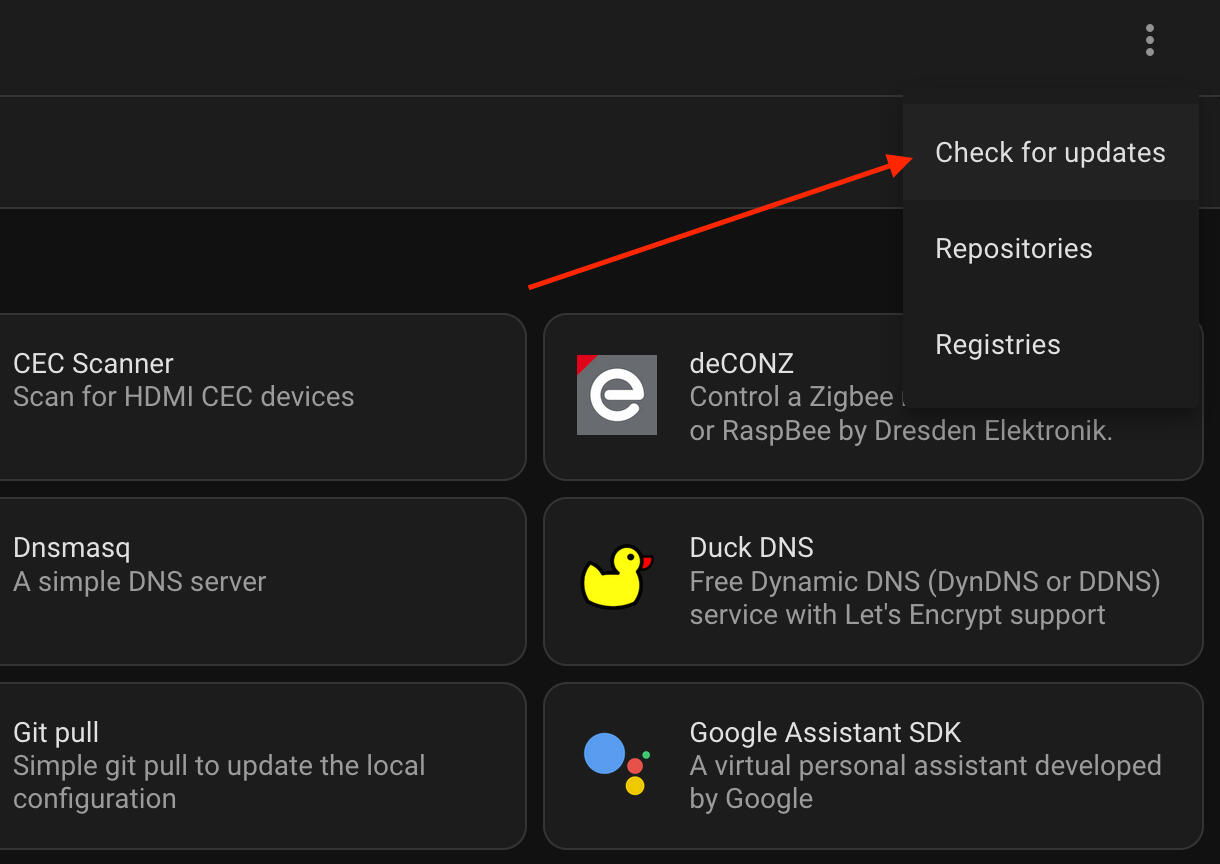
Task: Click the Simple git pull description text
Action: pos(219,766)
